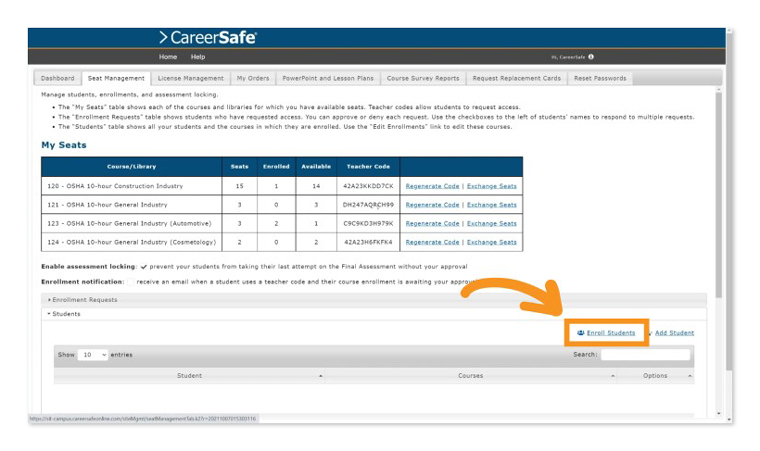Screen dimensions: 760x451
Task: Expand the Enrollment Requests section
Action: point(374,300)
